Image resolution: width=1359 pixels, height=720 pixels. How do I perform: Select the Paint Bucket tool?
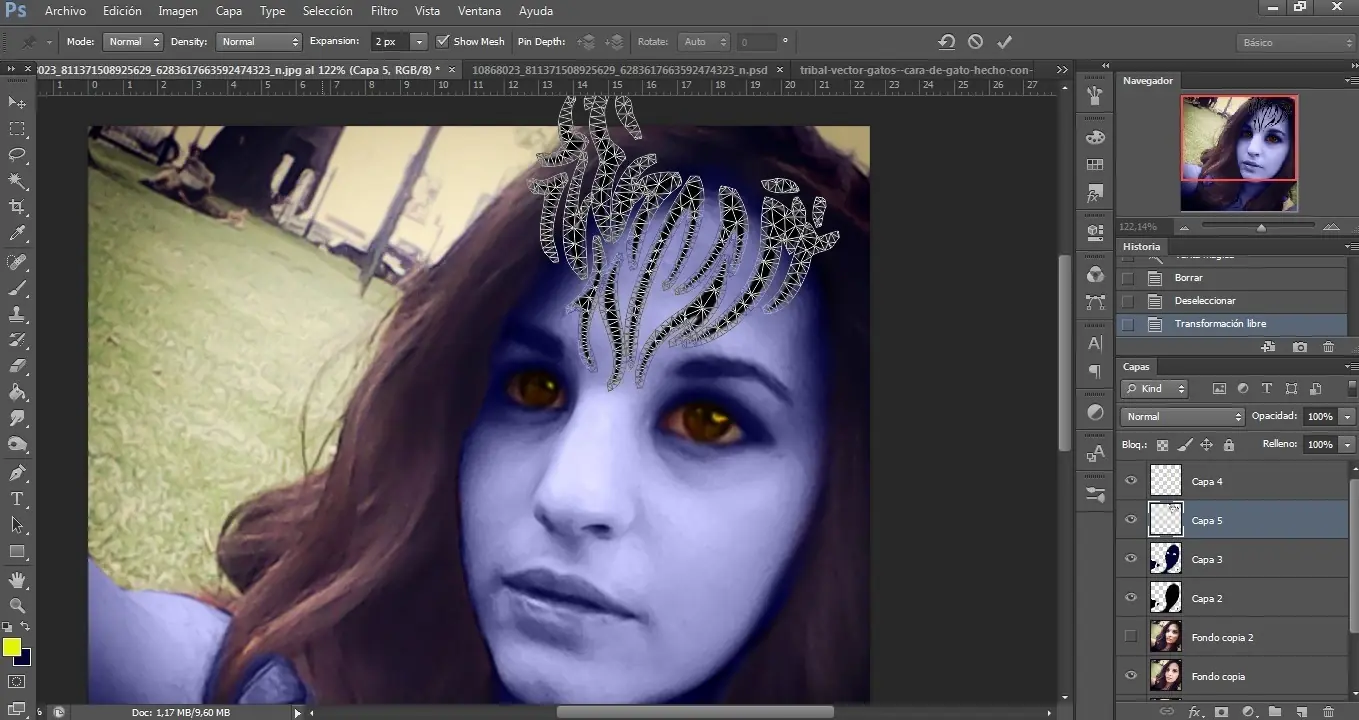[x=17, y=392]
